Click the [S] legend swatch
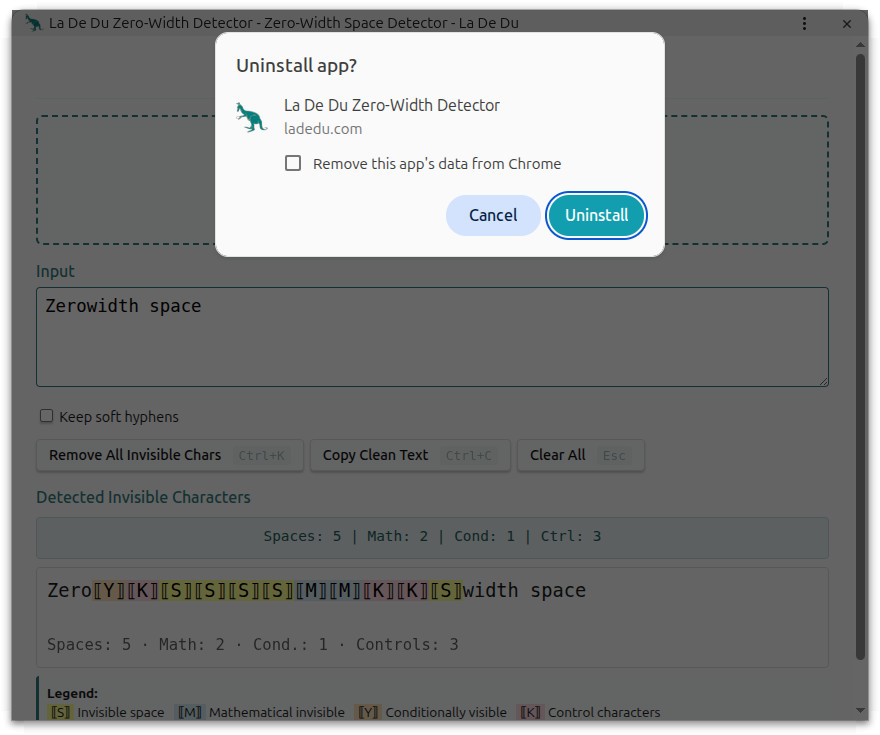The width and height of the screenshot is (880, 735). tap(61, 712)
